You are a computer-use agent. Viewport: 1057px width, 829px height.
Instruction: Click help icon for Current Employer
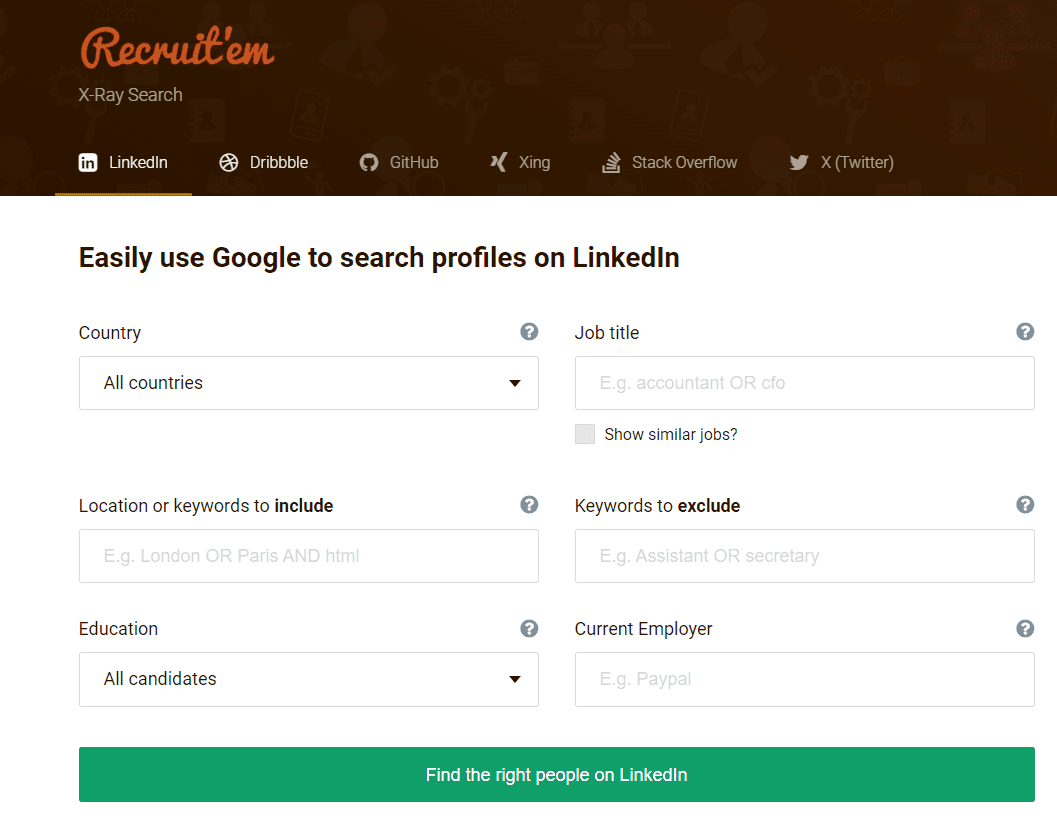click(1025, 628)
